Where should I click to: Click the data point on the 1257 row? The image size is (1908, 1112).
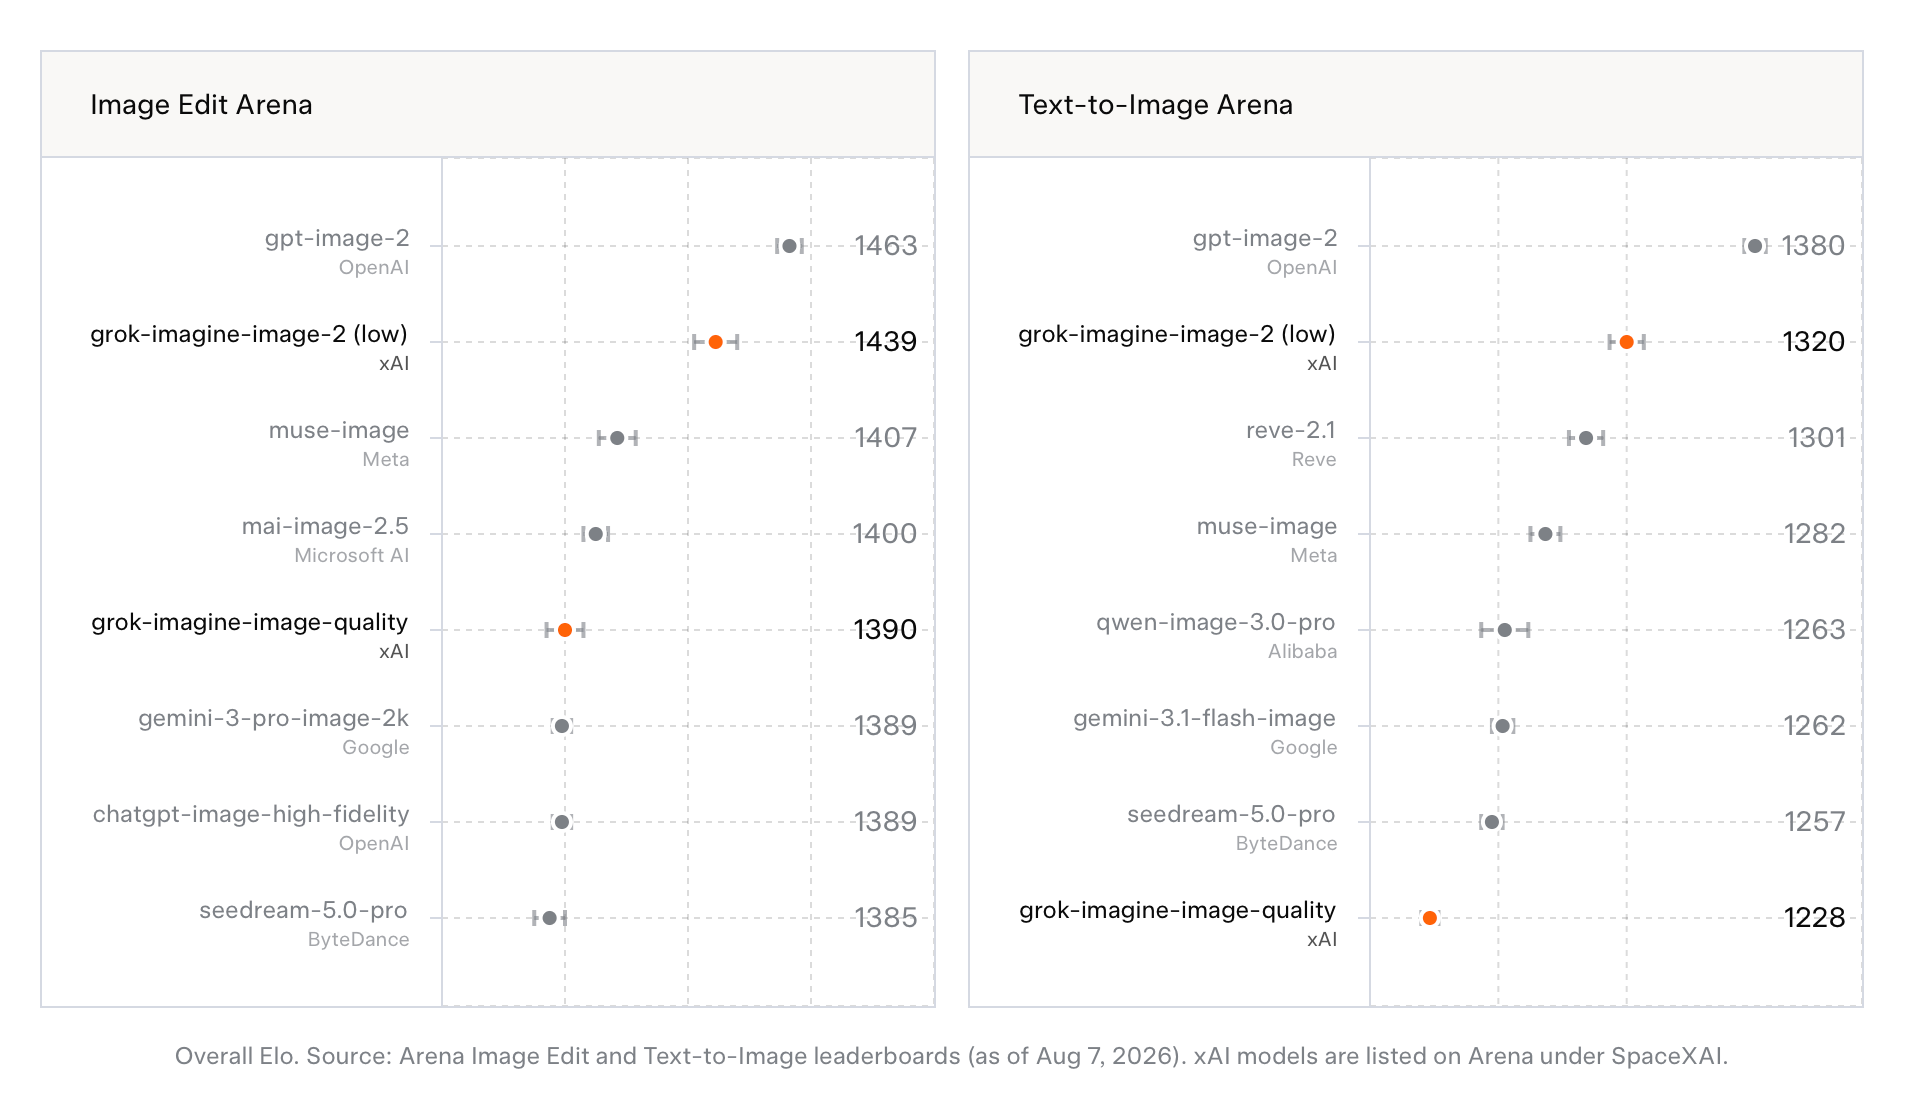[1492, 822]
